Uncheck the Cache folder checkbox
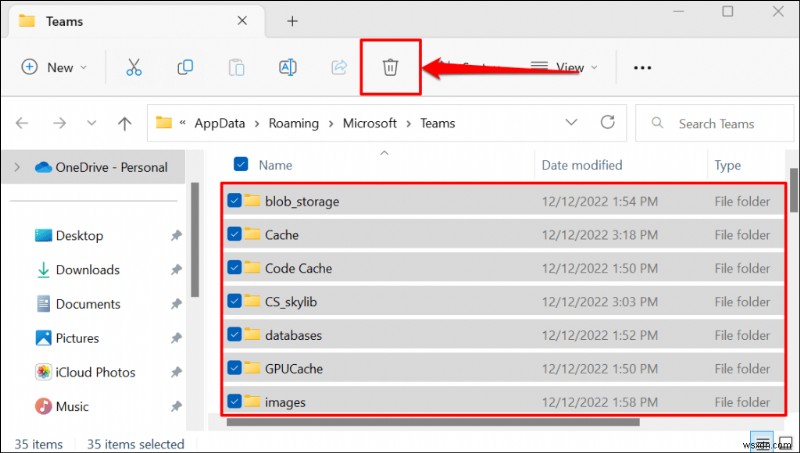Screen dimensions: 800x453 [x=234, y=234]
